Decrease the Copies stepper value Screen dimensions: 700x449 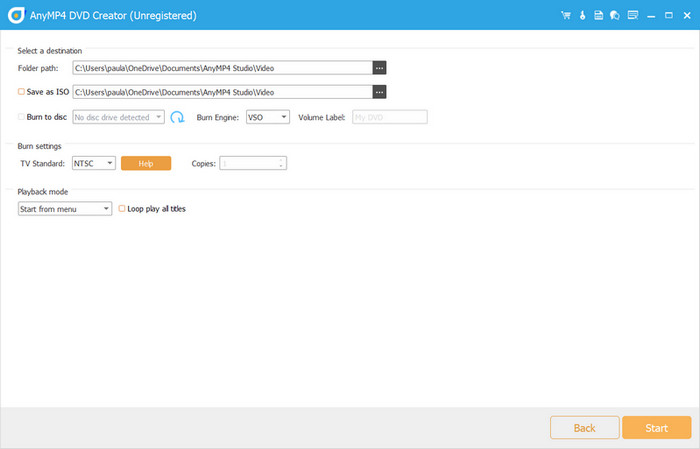281,166
